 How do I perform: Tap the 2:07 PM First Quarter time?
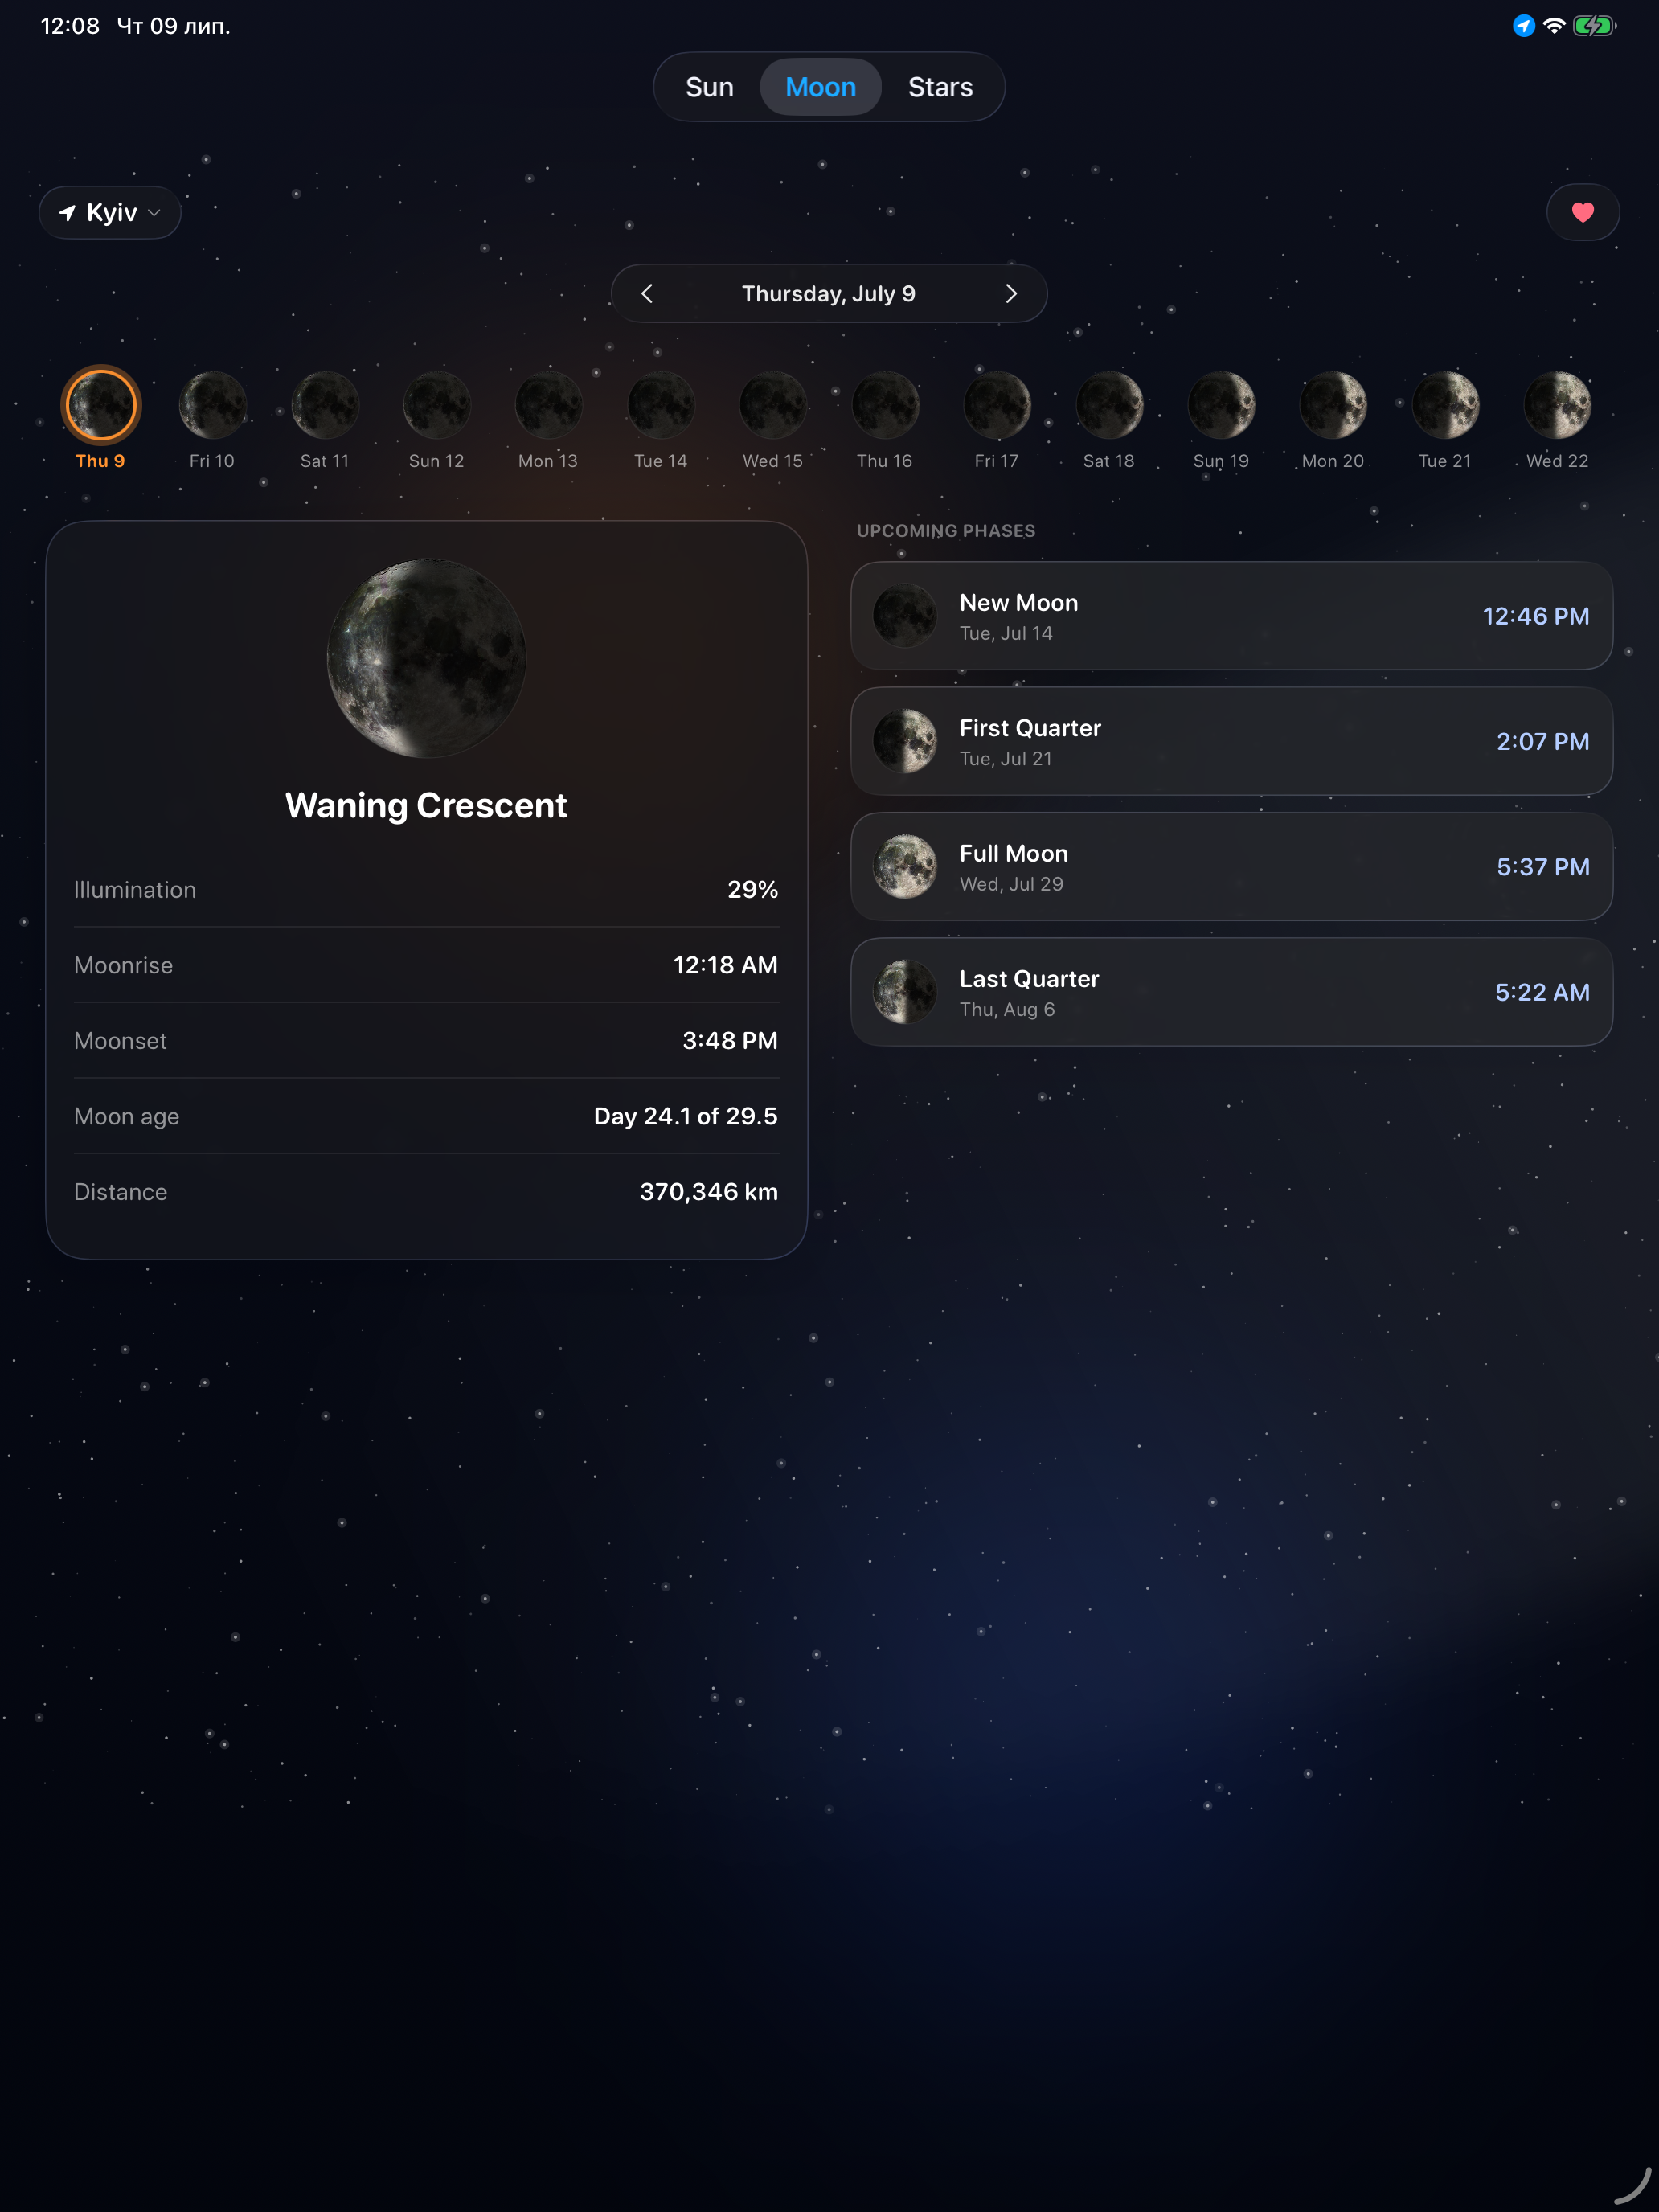coord(1542,741)
